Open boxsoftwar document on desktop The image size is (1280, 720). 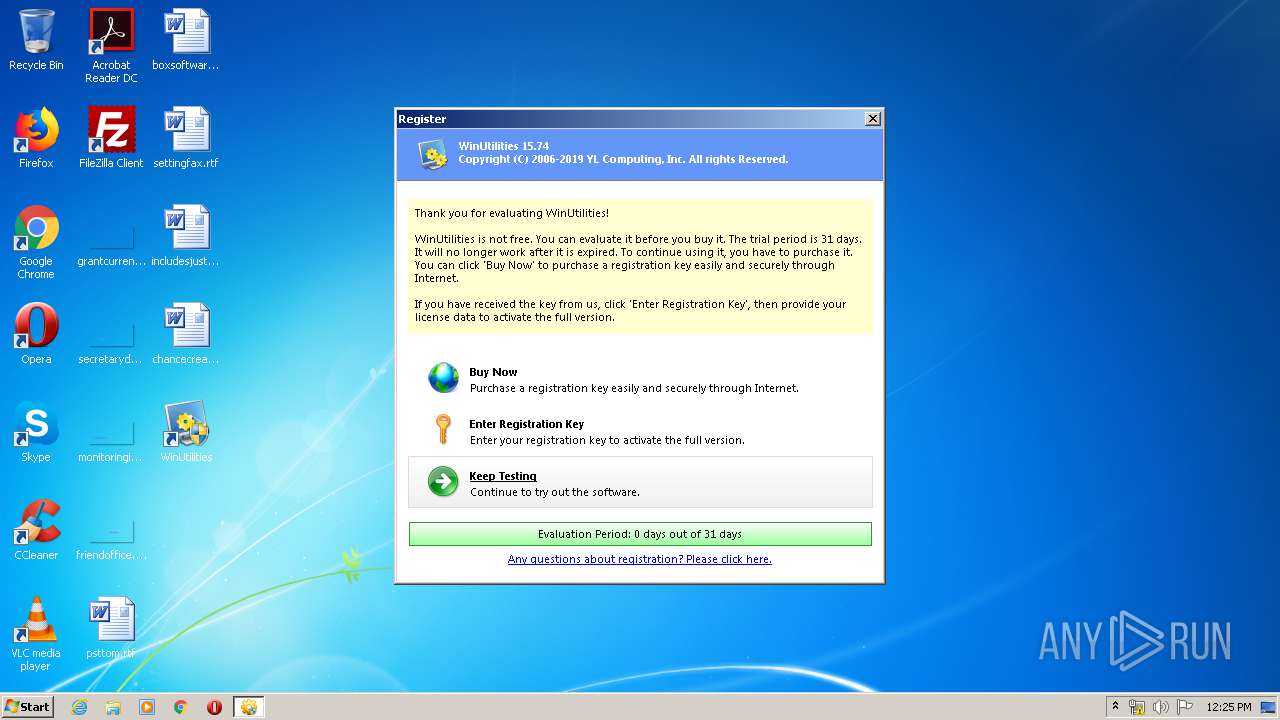(x=186, y=41)
